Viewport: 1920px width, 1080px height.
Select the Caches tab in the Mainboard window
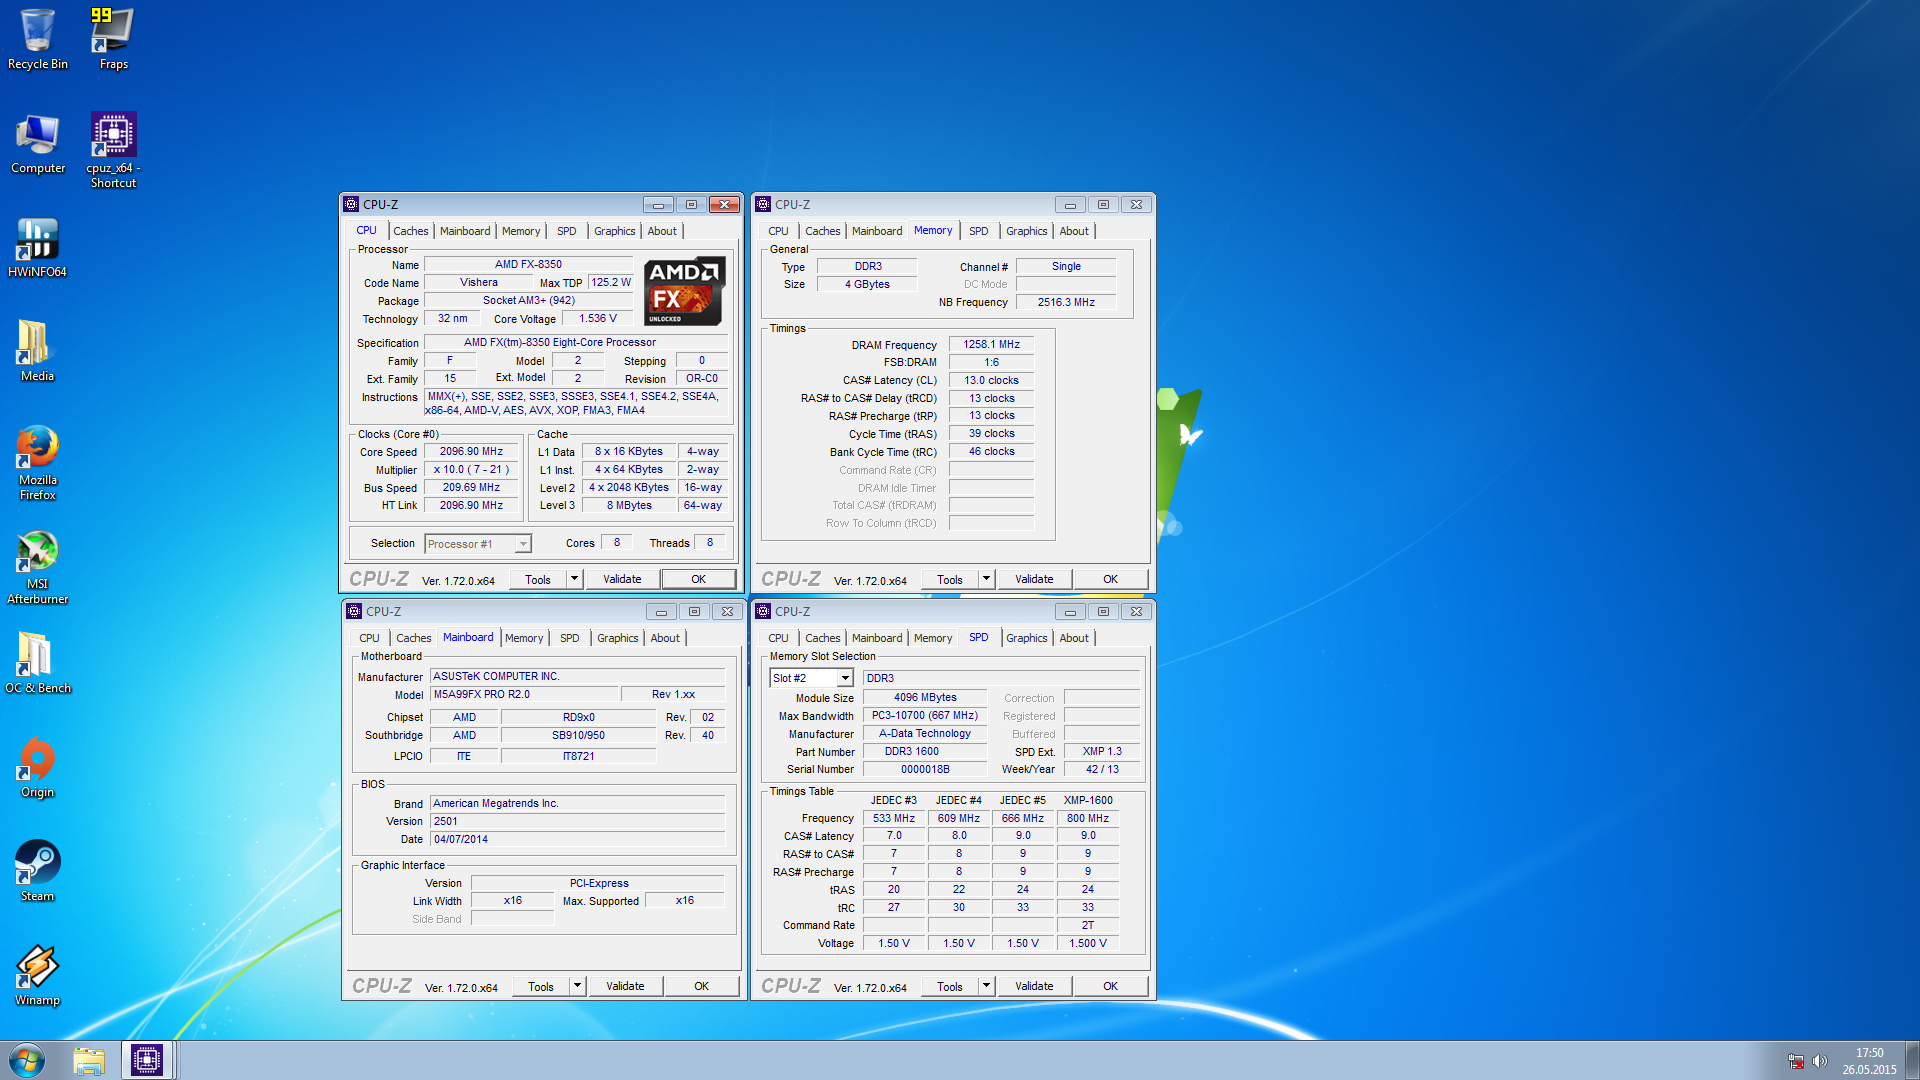[413, 638]
